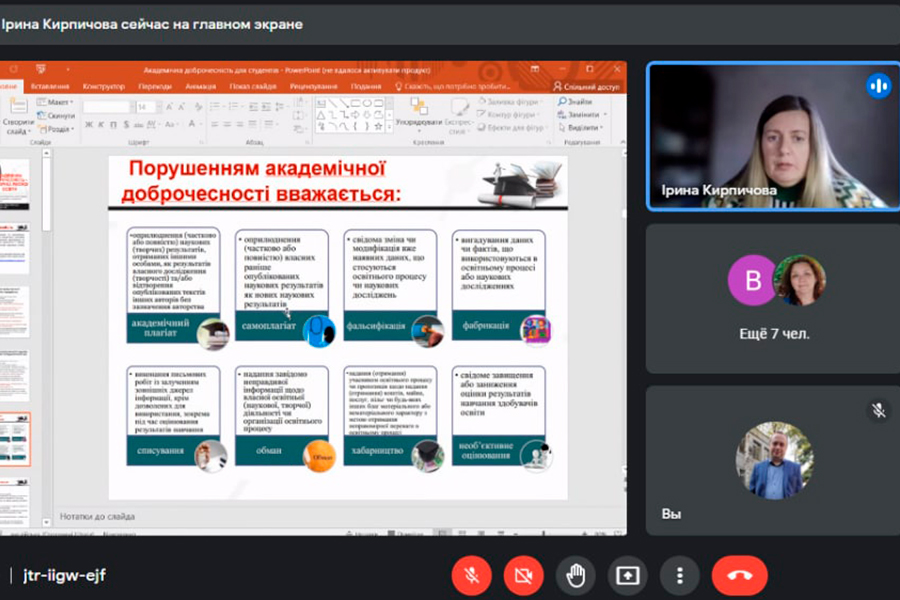Raise your hand in the meeting
The width and height of the screenshot is (900, 600).
pyautogui.click(x=576, y=575)
